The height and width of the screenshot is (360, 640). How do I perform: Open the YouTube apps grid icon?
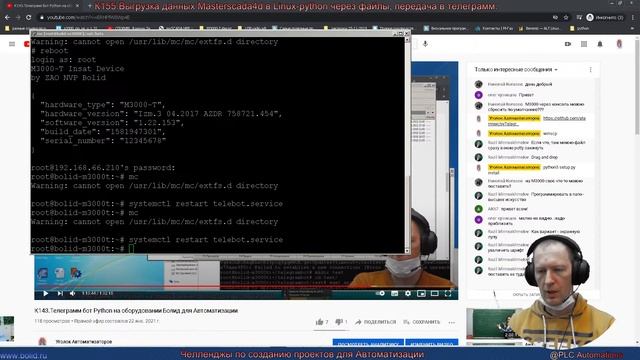[x=584, y=44]
